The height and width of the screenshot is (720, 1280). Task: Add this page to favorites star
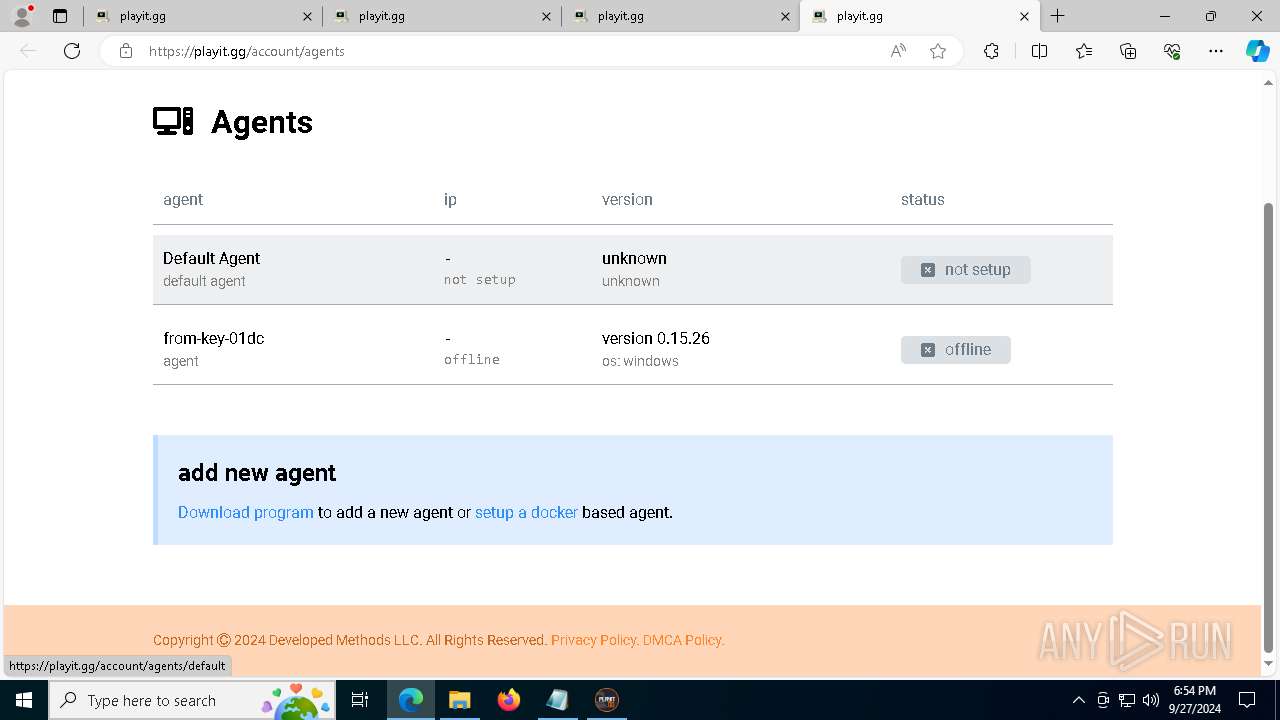938,51
